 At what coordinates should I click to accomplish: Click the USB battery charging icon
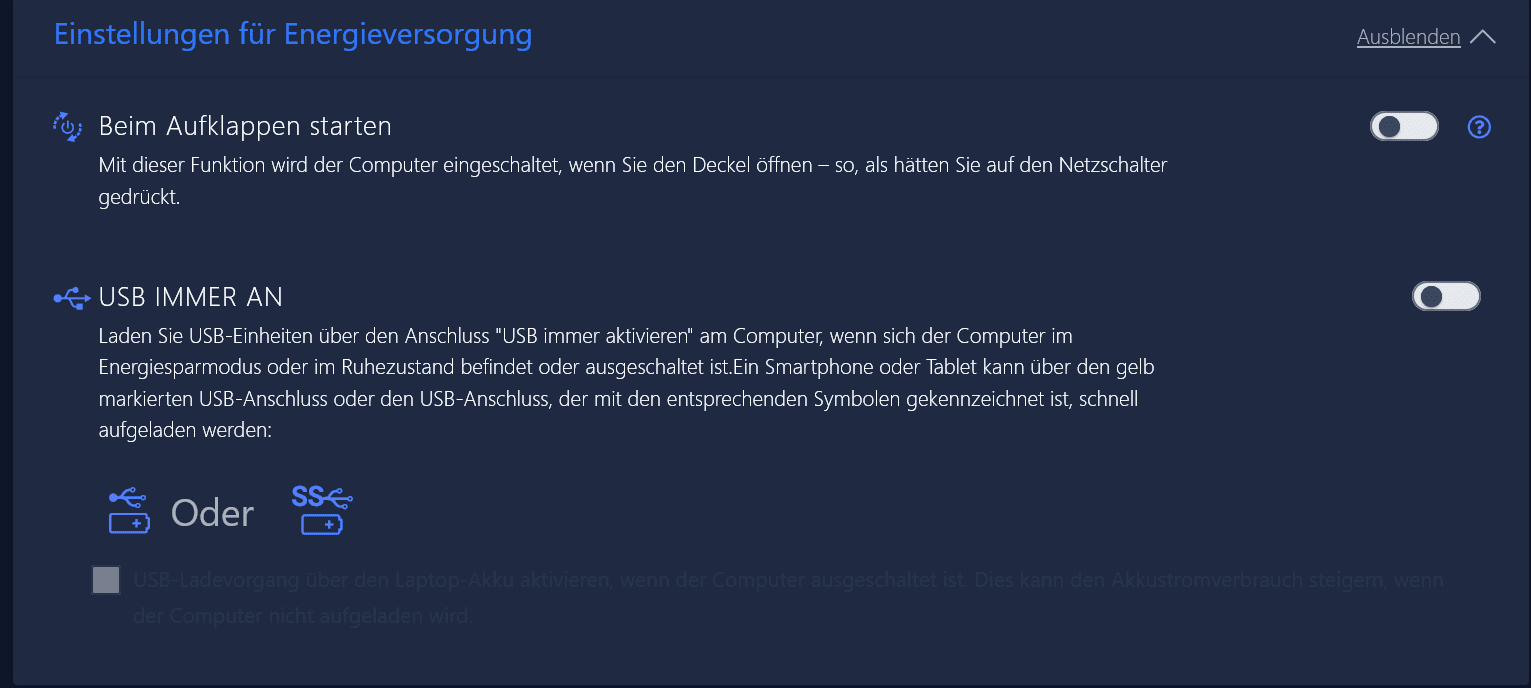point(129,511)
